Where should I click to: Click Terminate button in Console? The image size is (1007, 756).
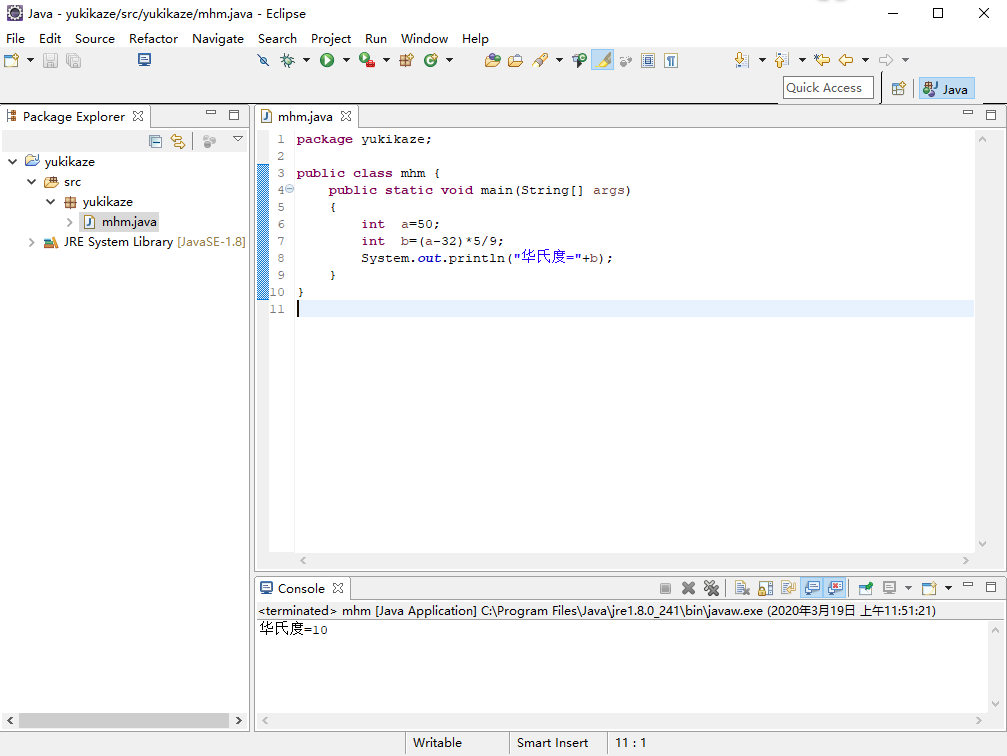tap(665, 588)
